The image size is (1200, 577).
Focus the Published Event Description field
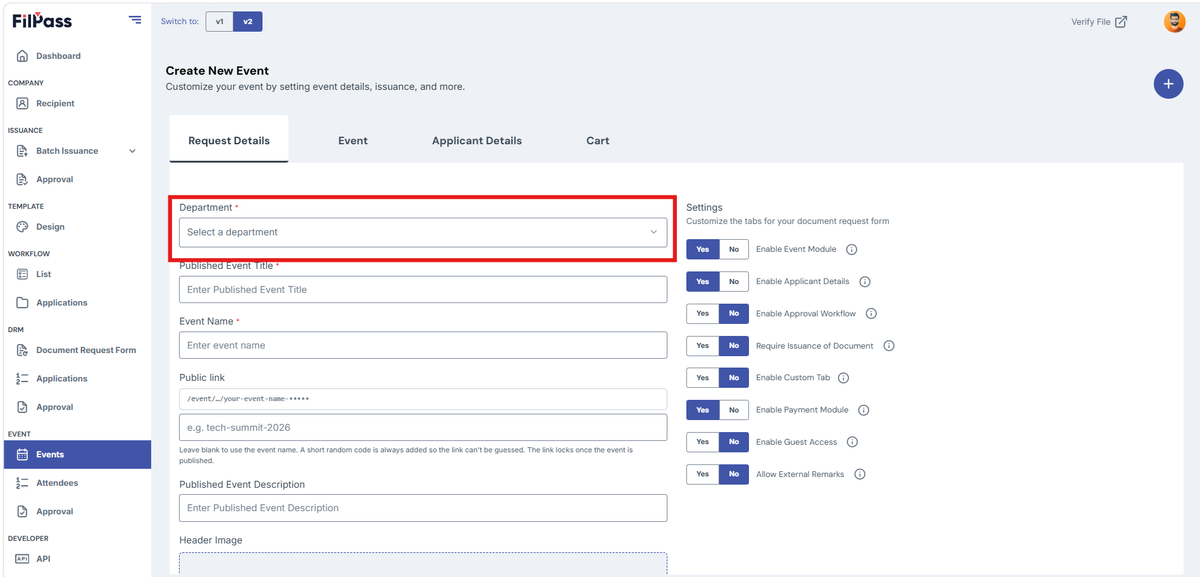pyautogui.click(x=423, y=508)
